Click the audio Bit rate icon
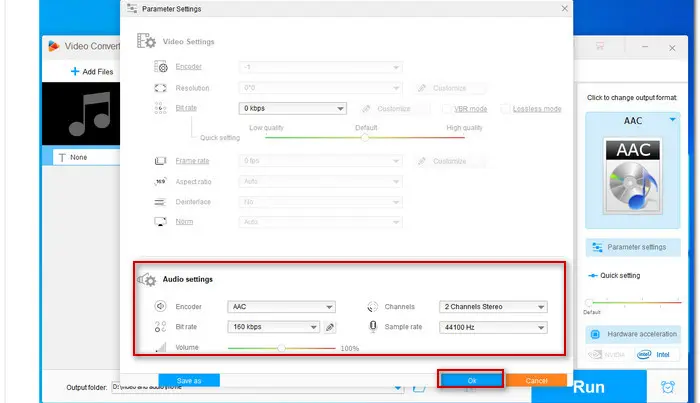Image resolution: width=700 pixels, height=403 pixels. coord(160,327)
